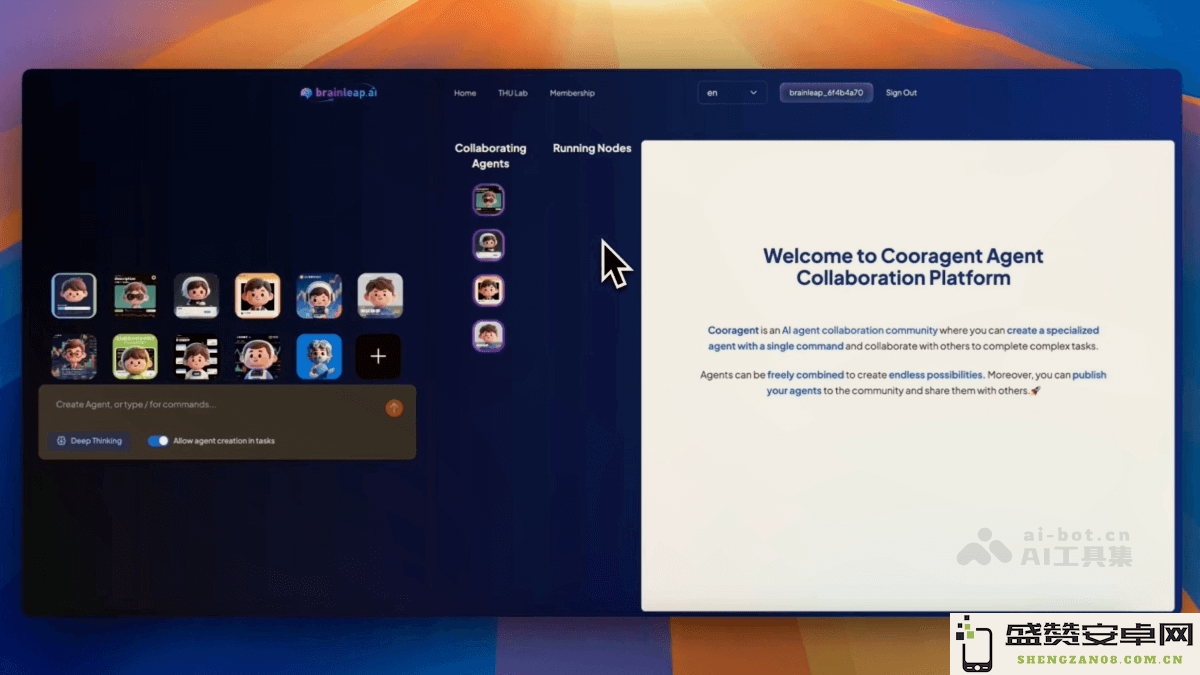
Task: Click the 'freely combined' highlighted text
Action: tap(806, 375)
